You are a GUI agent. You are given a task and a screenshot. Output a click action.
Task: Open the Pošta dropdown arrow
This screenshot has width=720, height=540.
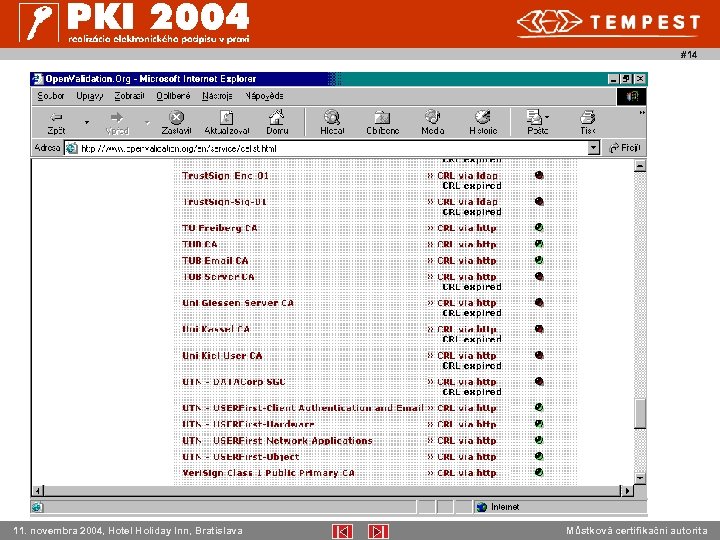pyautogui.click(x=547, y=117)
